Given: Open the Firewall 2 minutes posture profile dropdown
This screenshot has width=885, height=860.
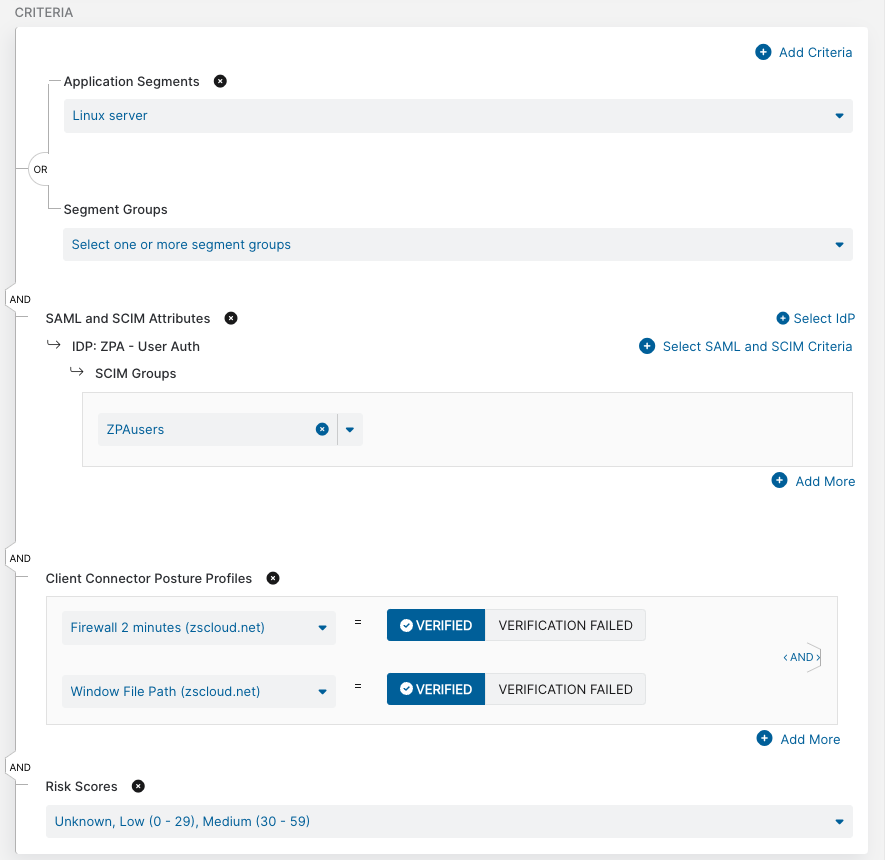Looking at the screenshot, I should click(322, 628).
